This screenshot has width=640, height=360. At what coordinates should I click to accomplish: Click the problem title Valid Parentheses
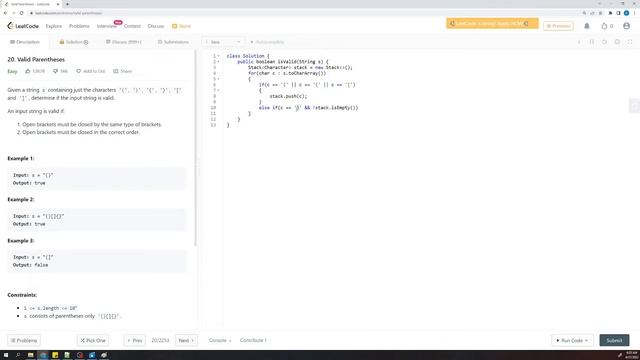[36, 59]
